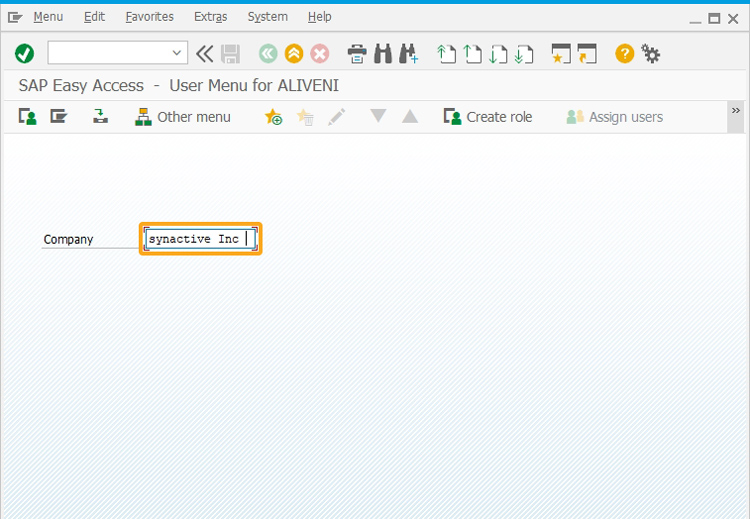Click Add to Favorites star icon

(x=273, y=116)
